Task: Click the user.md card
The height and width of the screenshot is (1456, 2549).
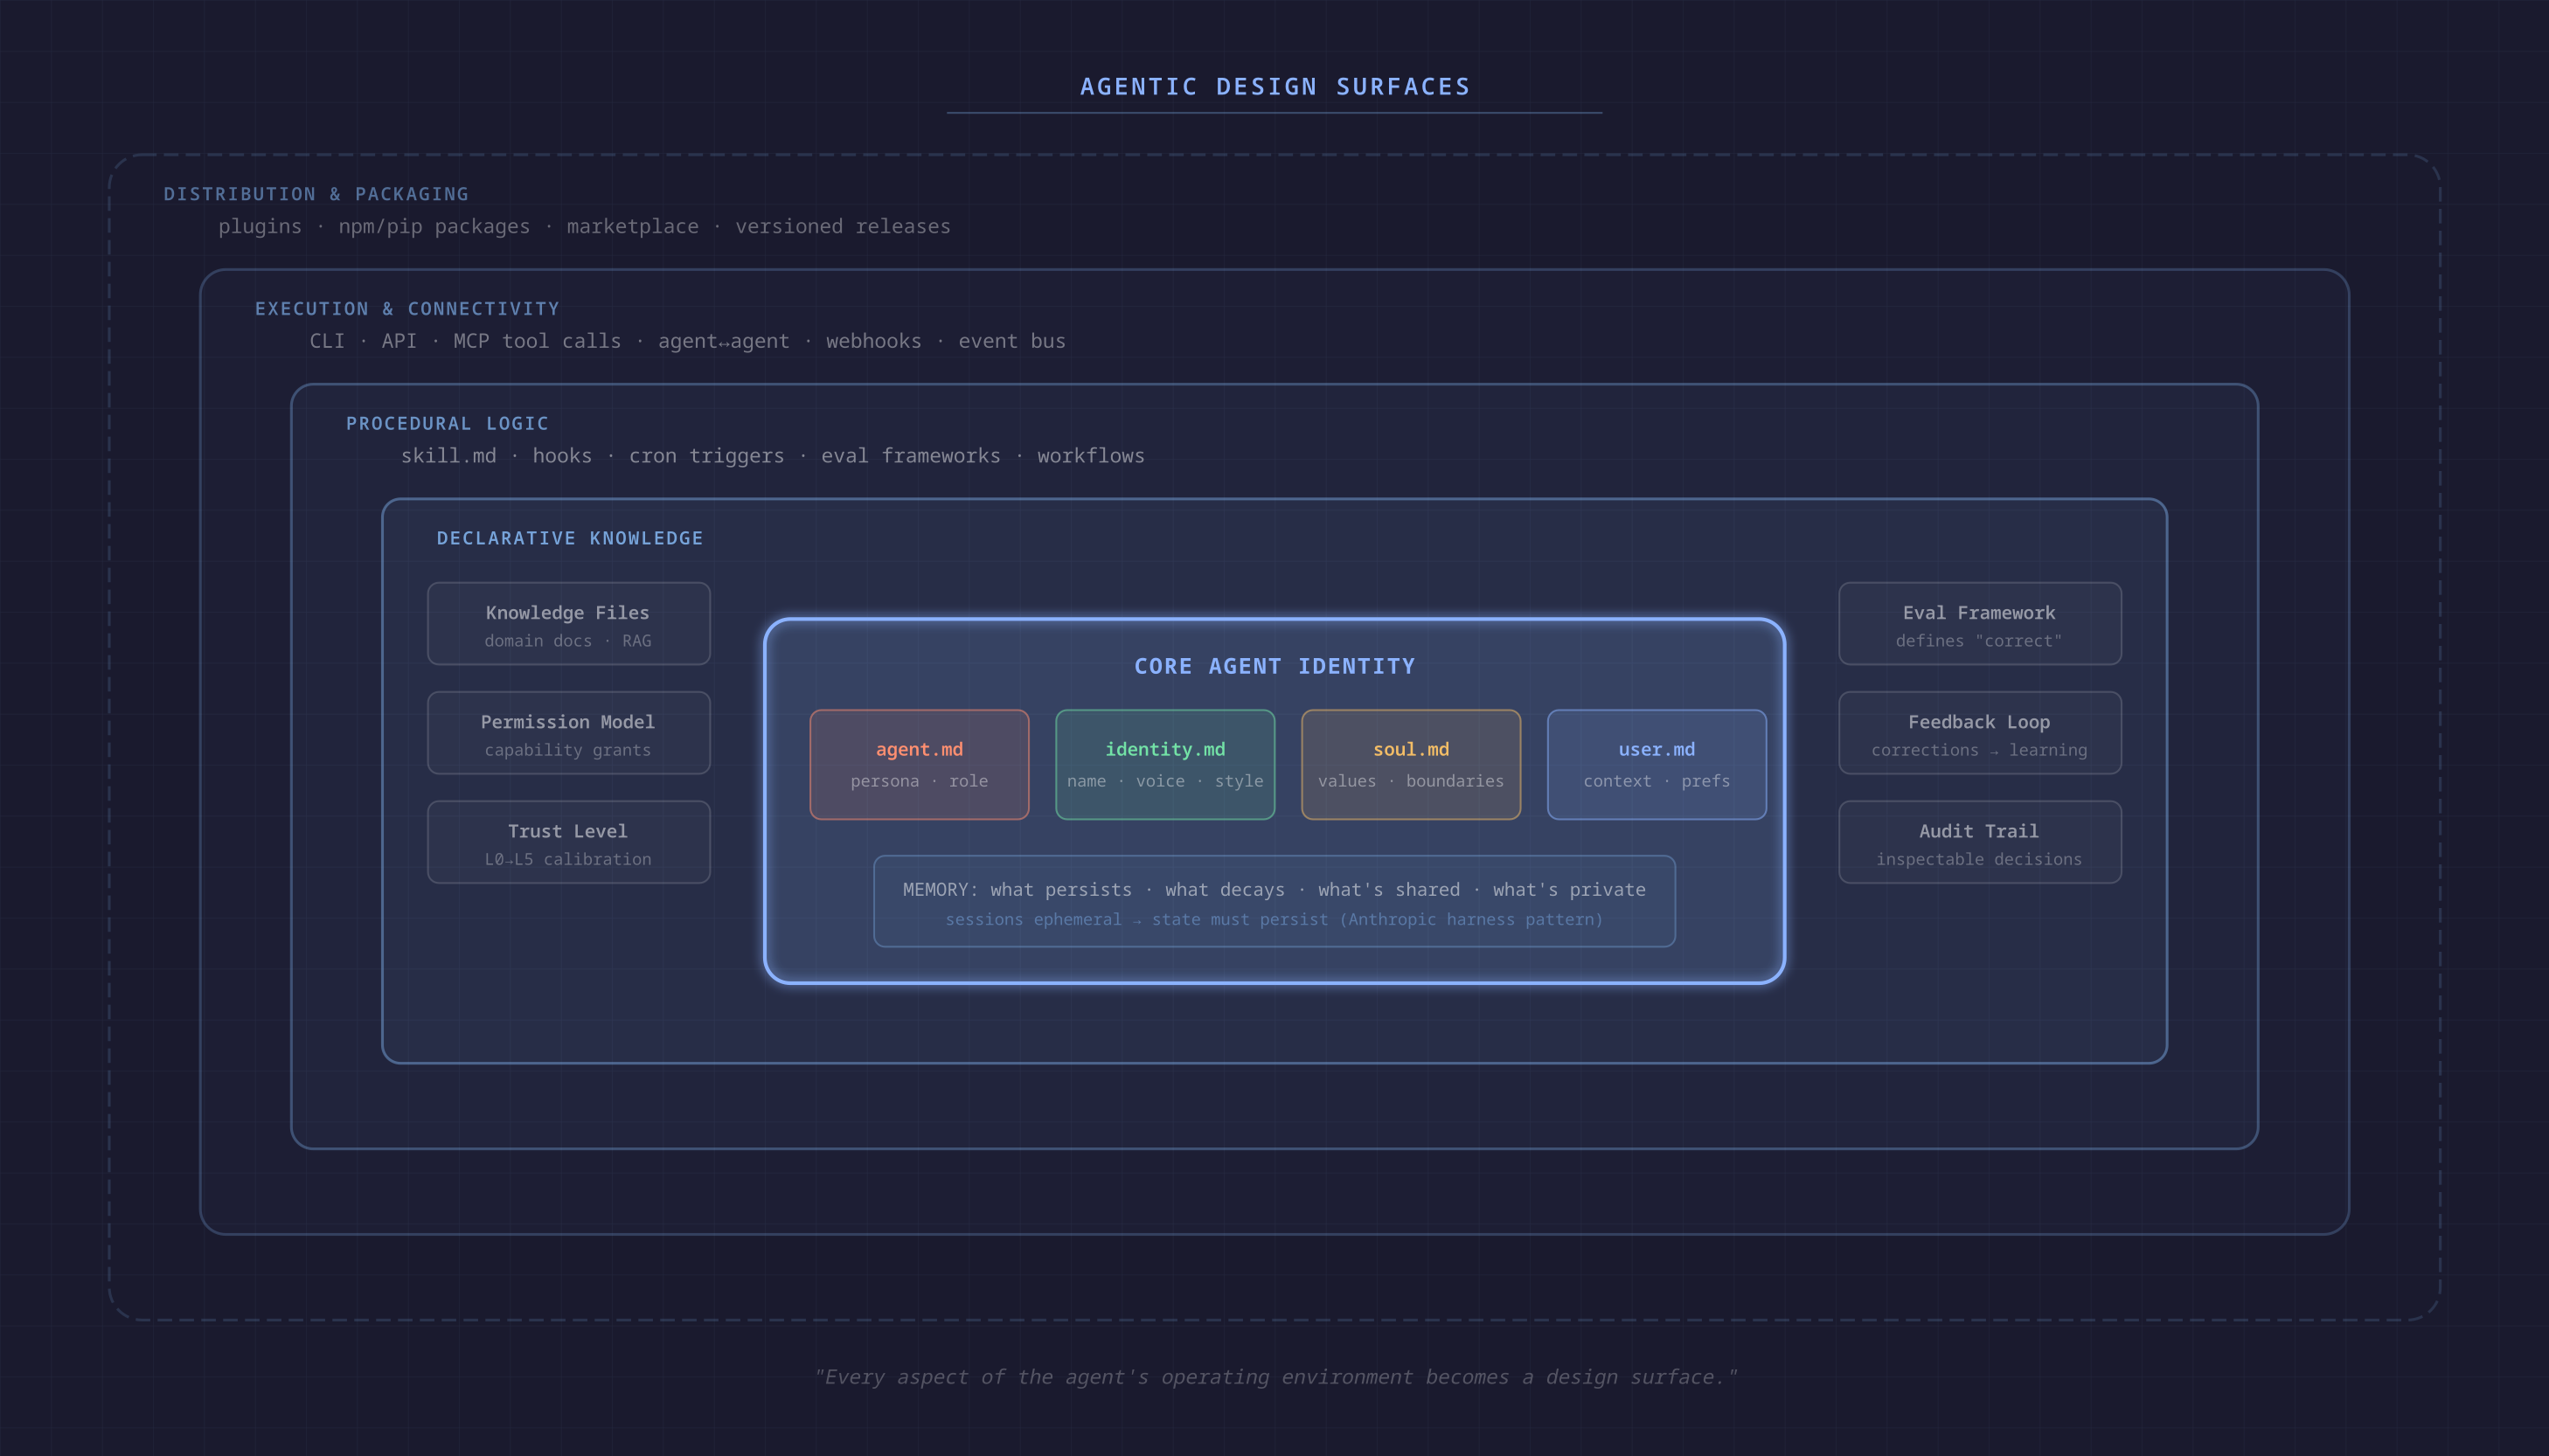Action: point(1657,765)
